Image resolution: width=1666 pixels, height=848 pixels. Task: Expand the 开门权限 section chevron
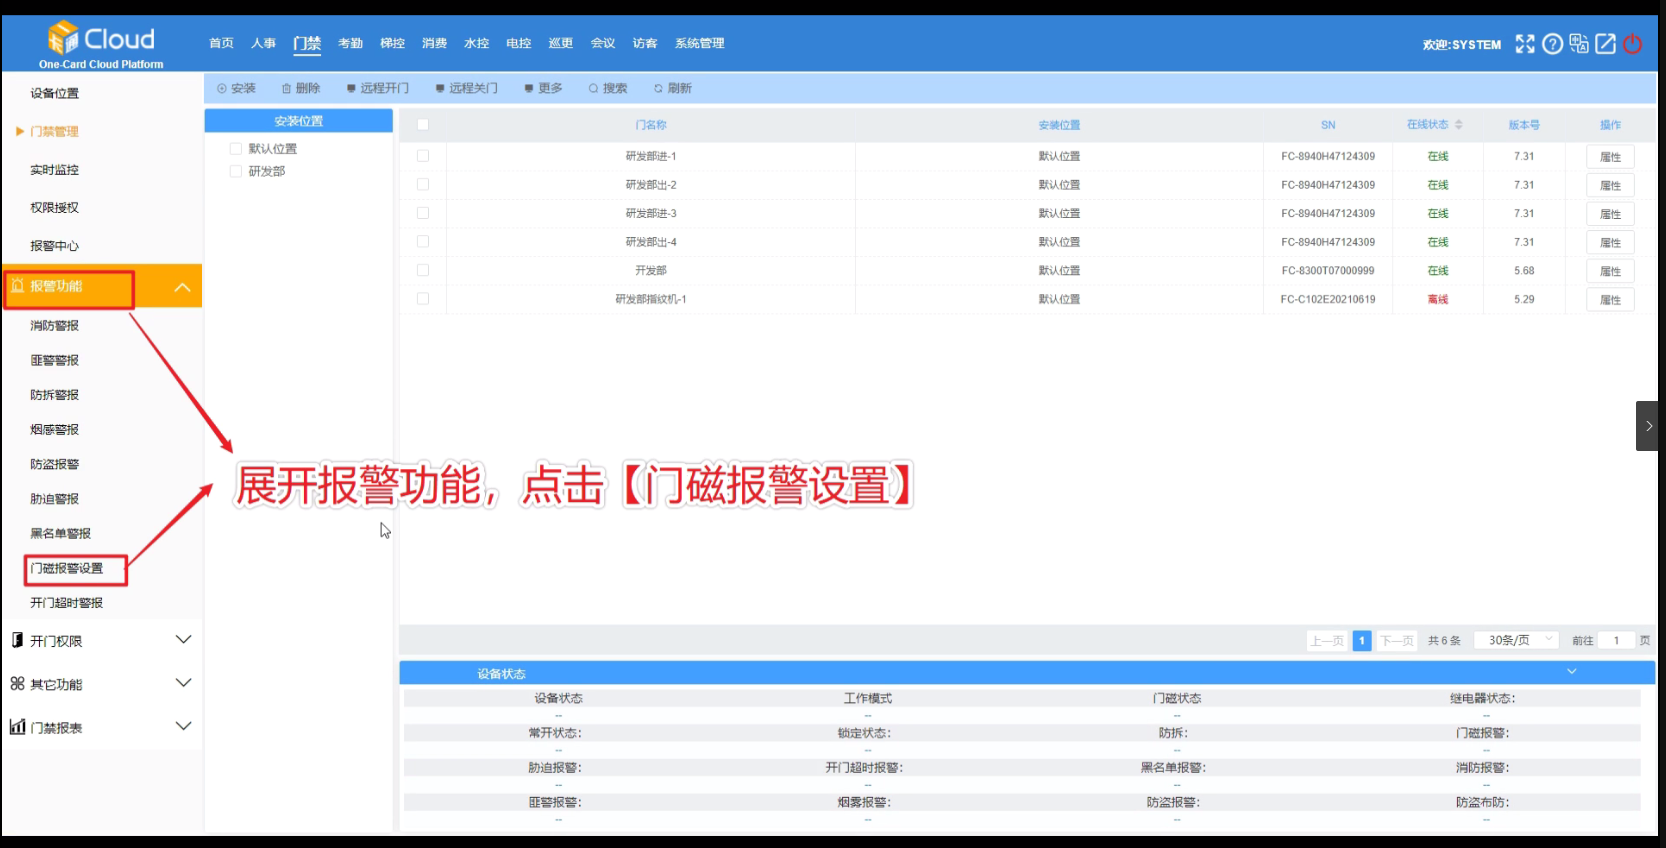(x=183, y=640)
